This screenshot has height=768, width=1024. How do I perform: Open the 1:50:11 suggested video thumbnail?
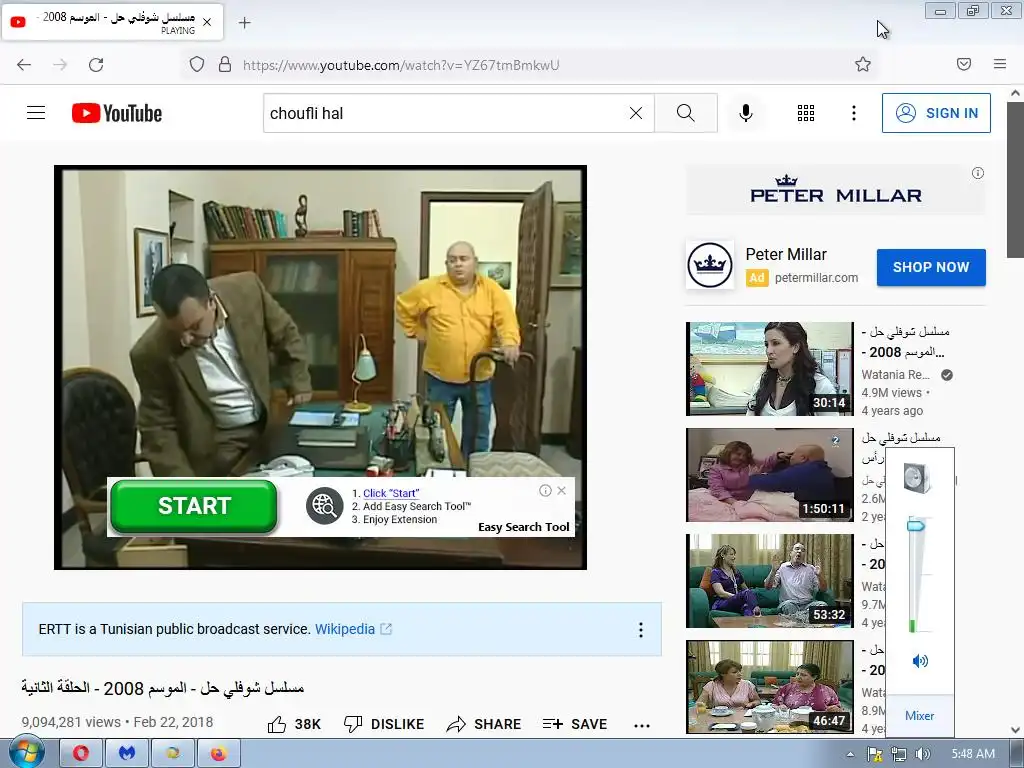coord(769,475)
